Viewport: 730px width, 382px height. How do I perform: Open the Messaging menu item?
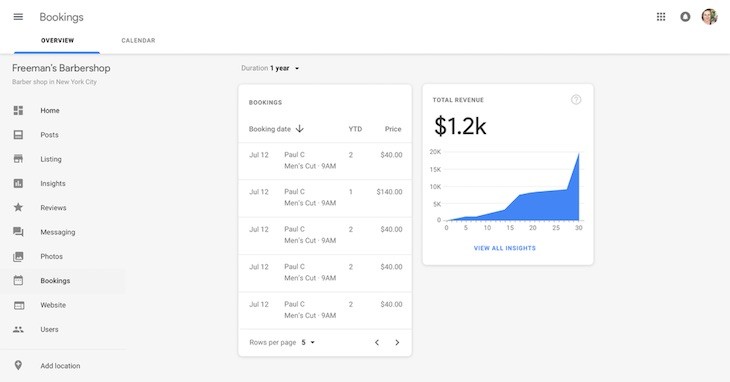(x=58, y=232)
